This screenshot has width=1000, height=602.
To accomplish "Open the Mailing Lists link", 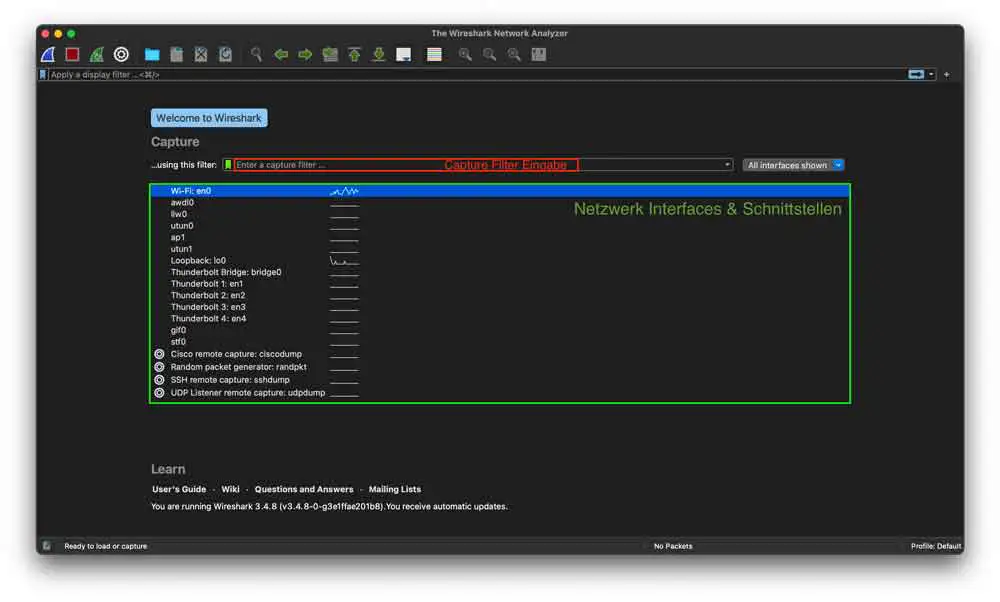I will 395,489.
